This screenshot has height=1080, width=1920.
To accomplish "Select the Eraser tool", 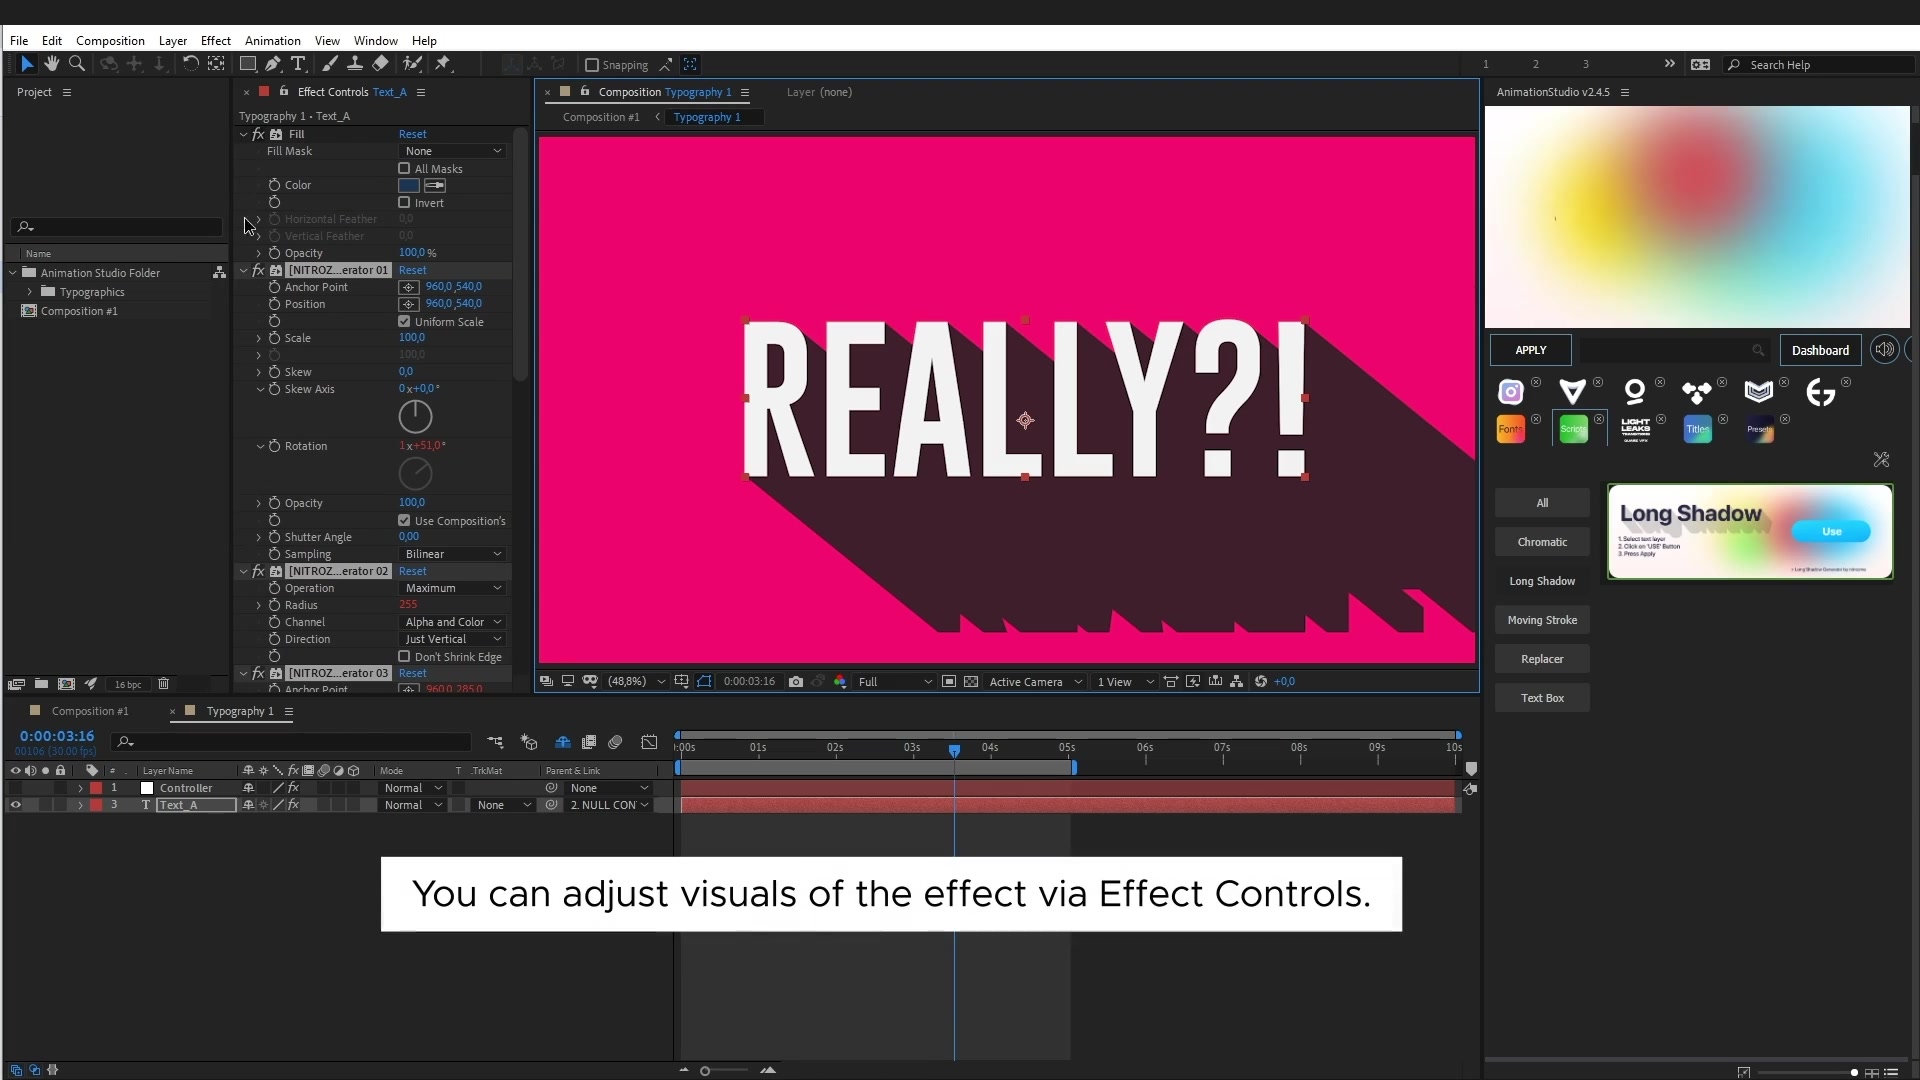I will pyautogui.click(x=380, y=64).
